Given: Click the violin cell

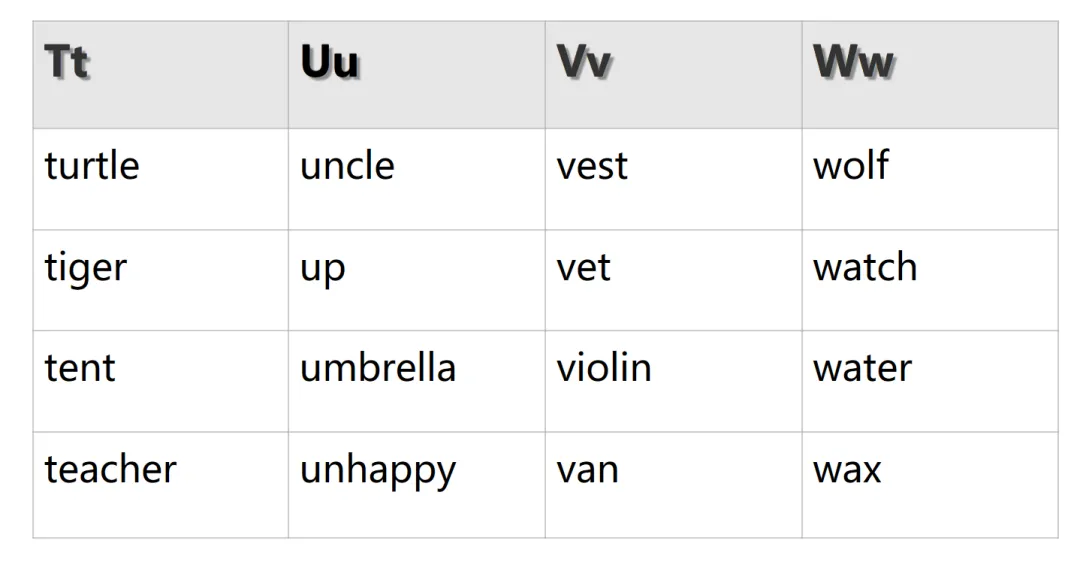Looking at the screenshot, I should point(674,382).
